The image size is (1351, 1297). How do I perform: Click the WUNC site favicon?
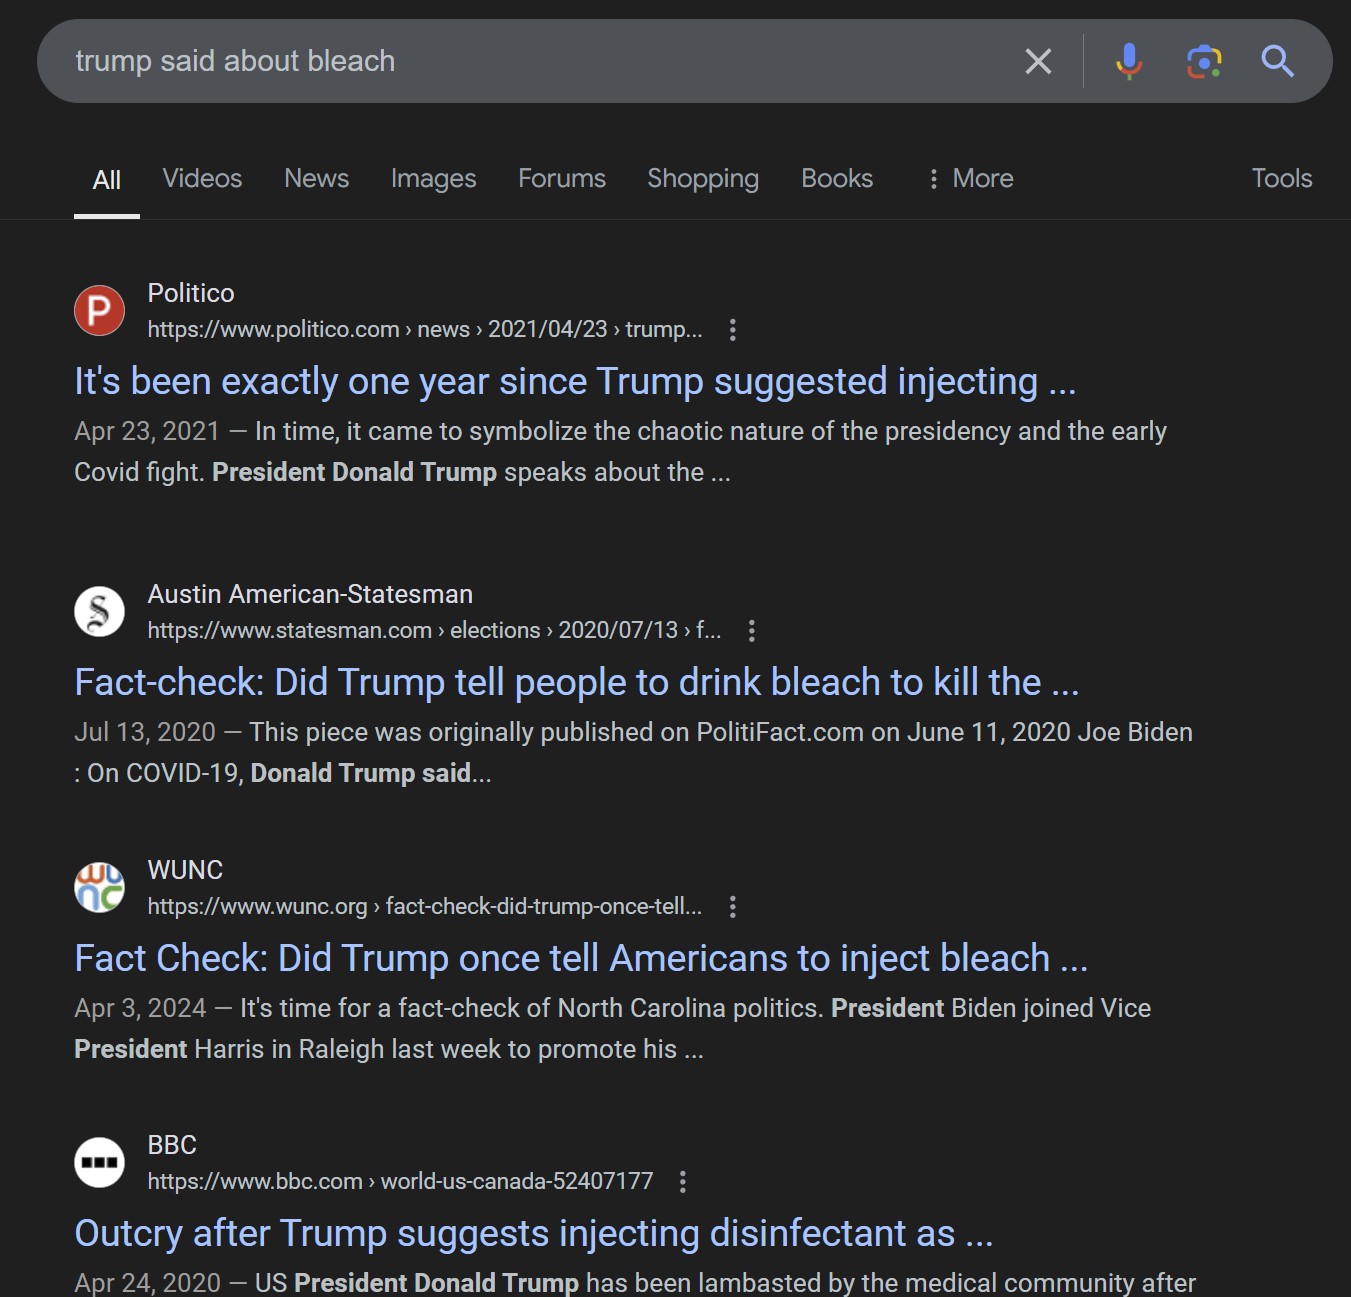point(99,887)
